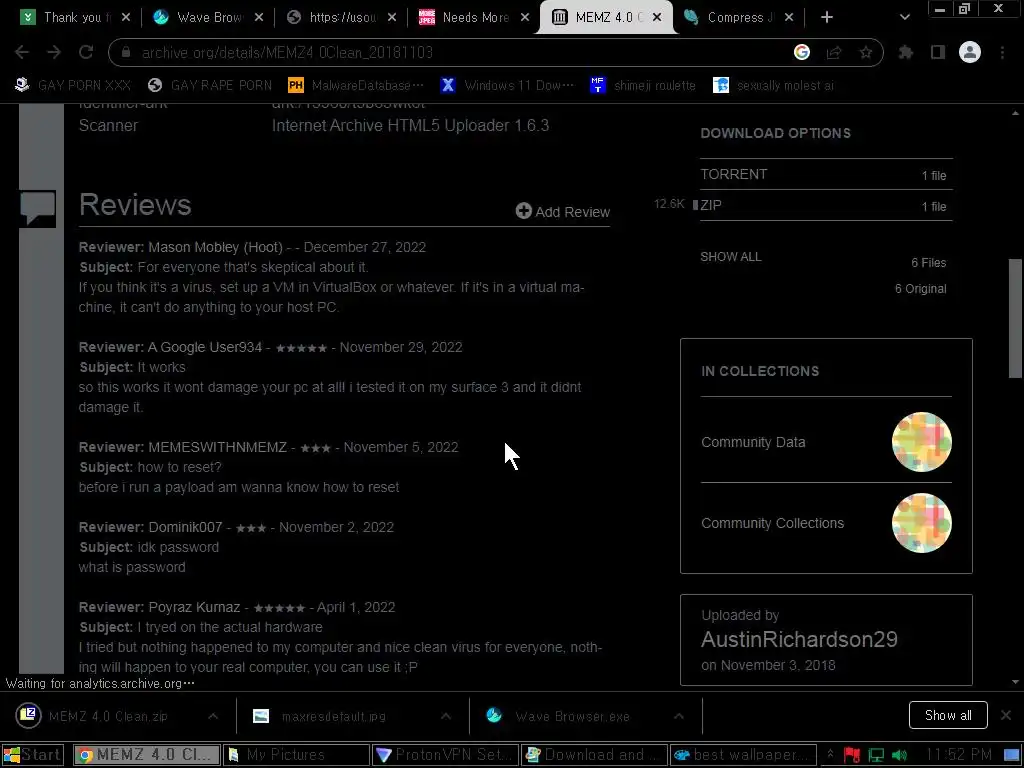Open the Community Collections link
Screen dimensions: 1024x768
pos(773,523)
